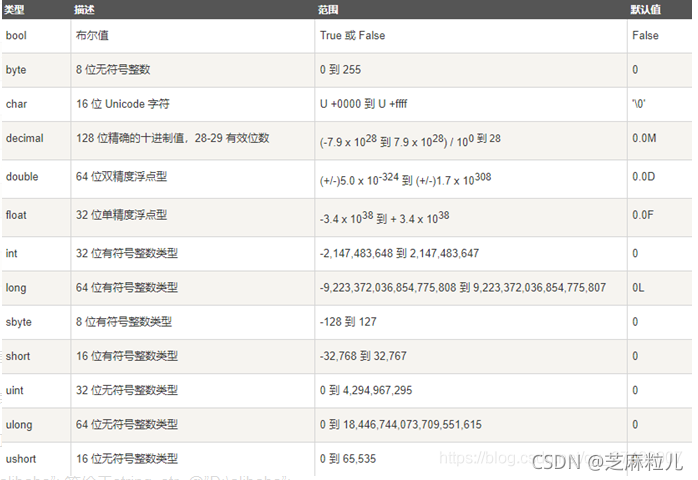Click '64 位双精度浮点型' description
698x480 pixels.
click(x=122, y=177)
